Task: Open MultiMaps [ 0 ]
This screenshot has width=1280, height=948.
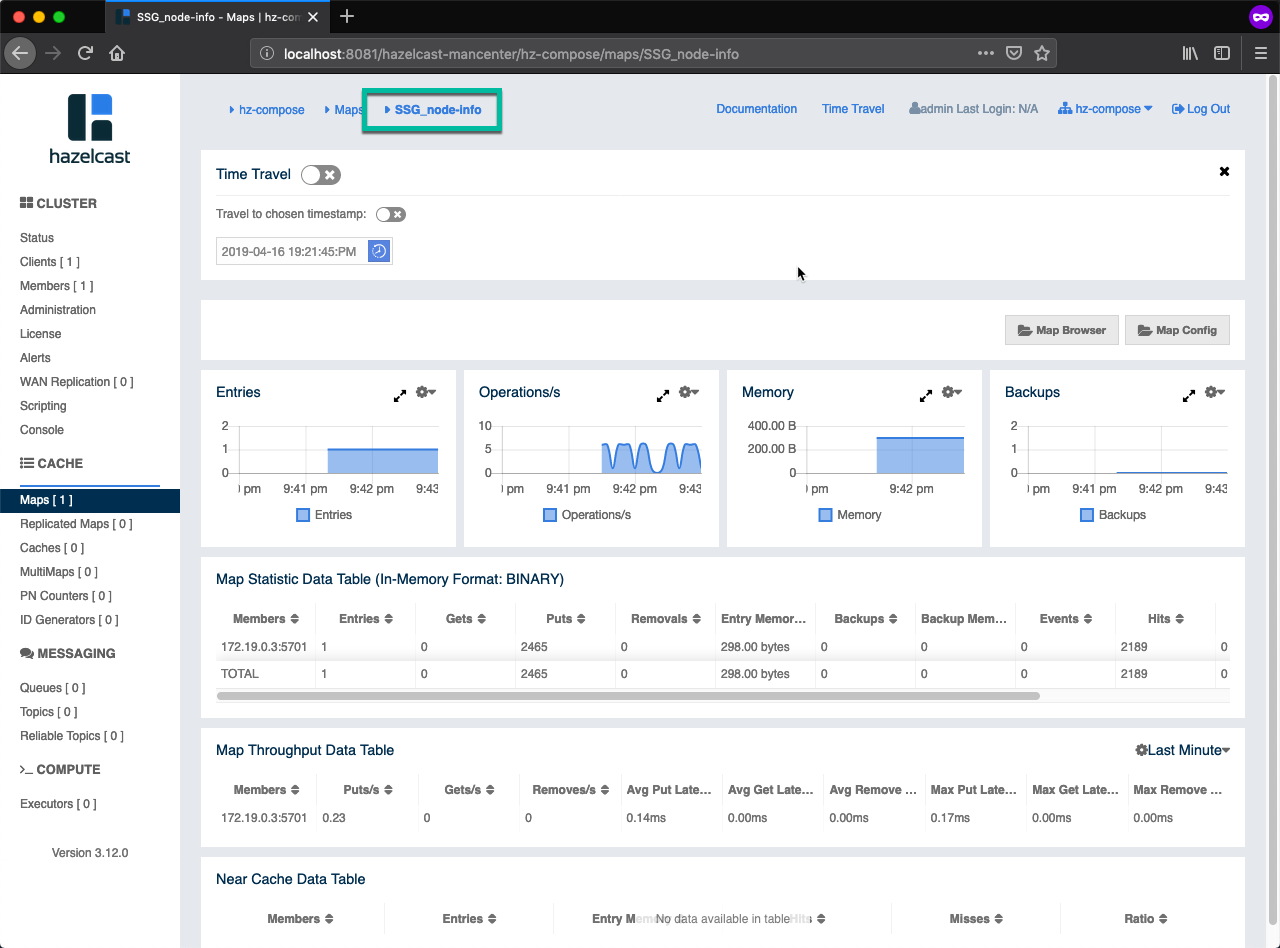Action: point(59,572)
